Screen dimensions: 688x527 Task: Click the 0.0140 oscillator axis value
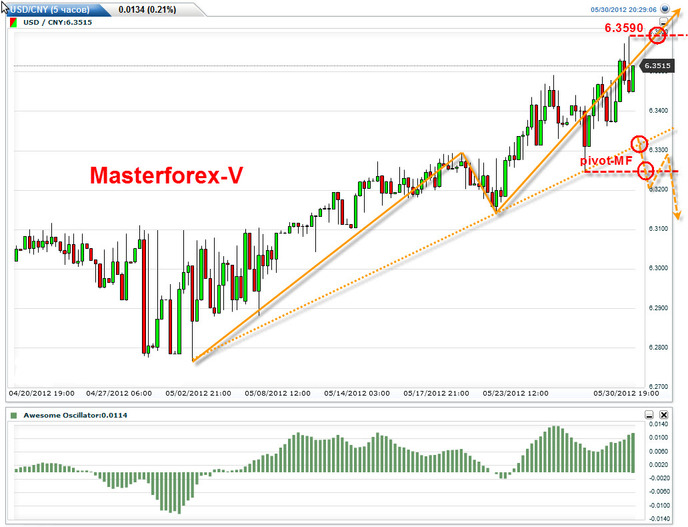click(x=659, y=424)
